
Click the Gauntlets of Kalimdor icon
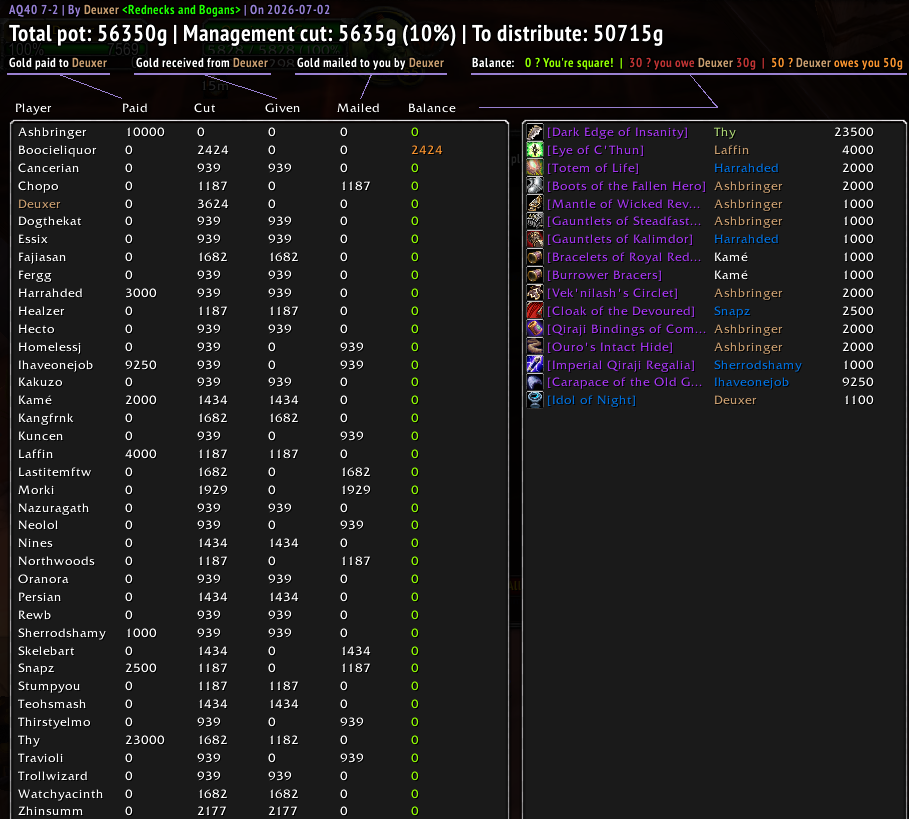535,239
